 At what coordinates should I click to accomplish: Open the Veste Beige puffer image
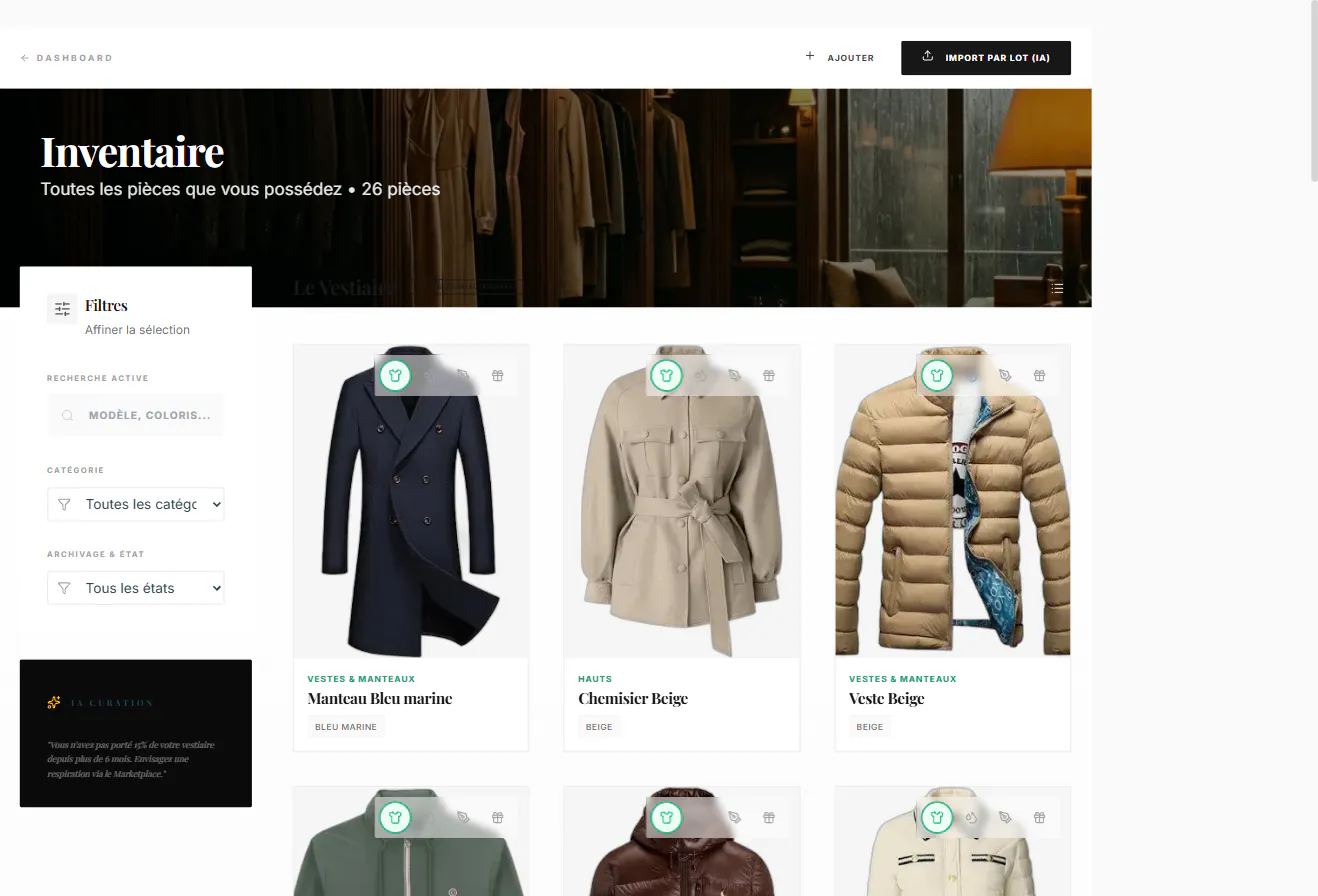pyautogui.click(x=953, y=501)
